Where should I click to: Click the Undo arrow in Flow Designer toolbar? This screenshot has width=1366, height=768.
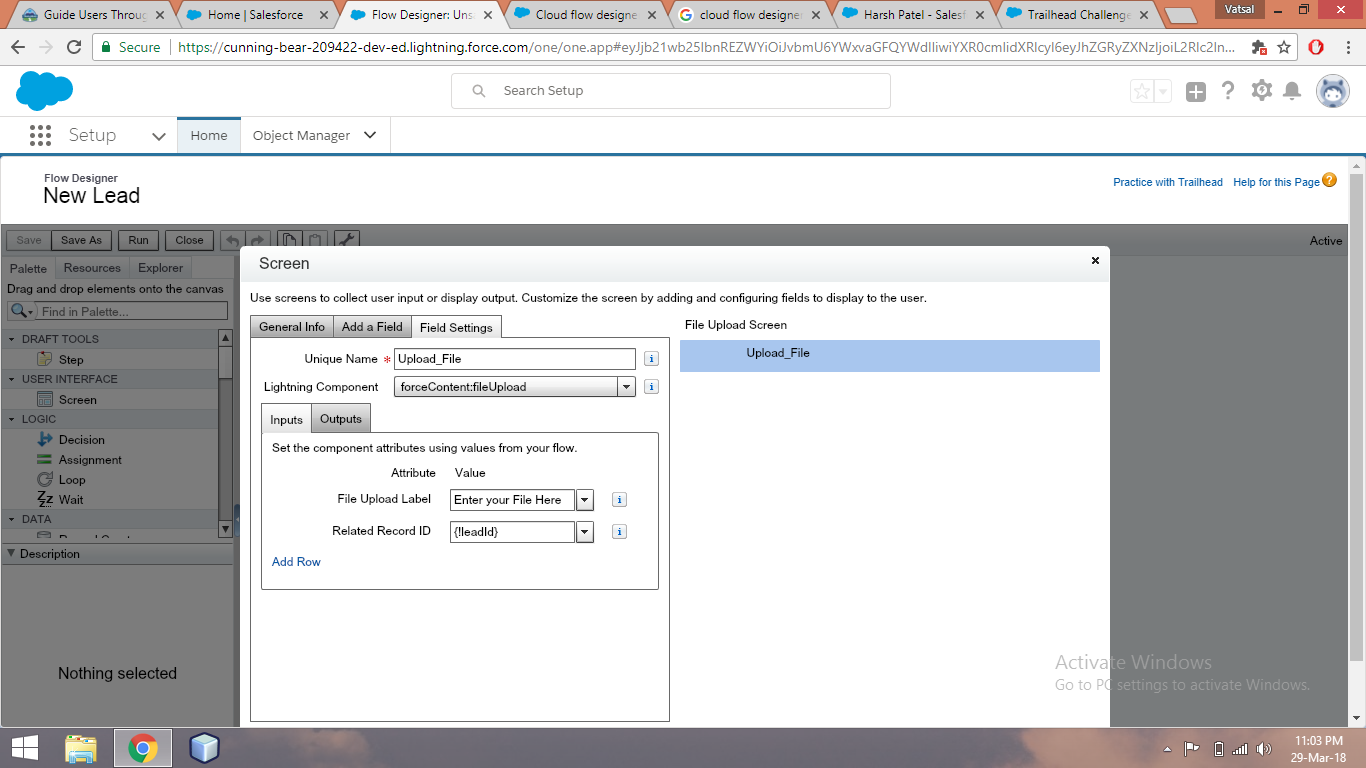tap(231, 240)
